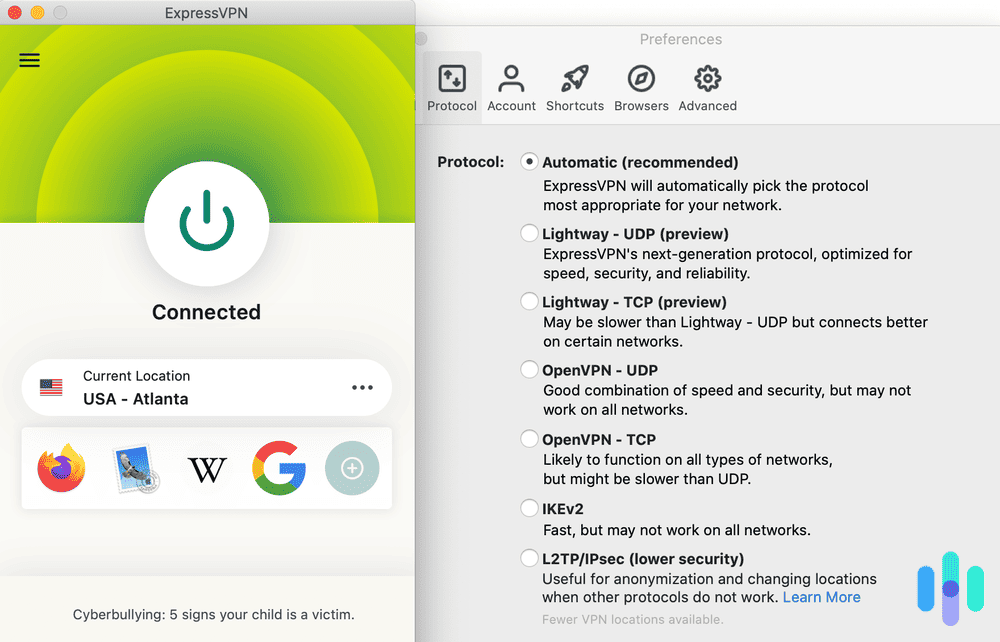Open the Advanced preferences tab

point(707,87)
